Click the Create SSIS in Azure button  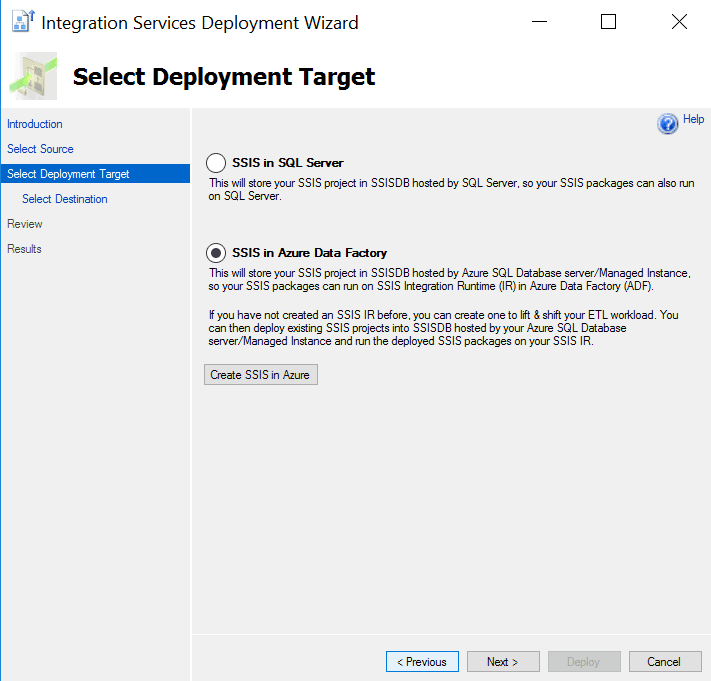[x=260, y=375]
